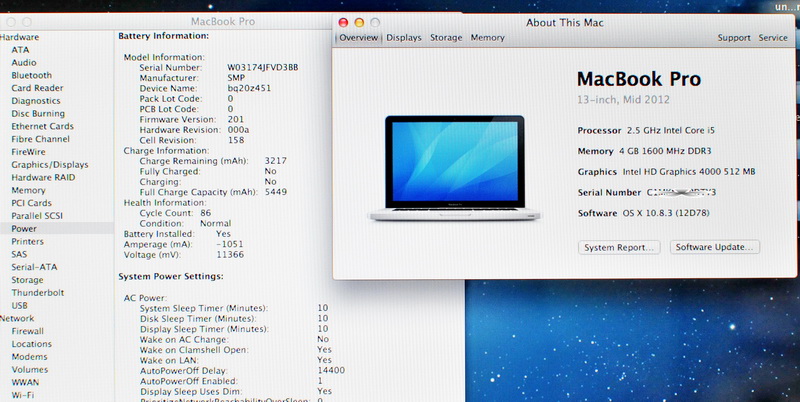Select Hardware RAID in the sidebar
This screenshot has width=800, height=402.
43,177
